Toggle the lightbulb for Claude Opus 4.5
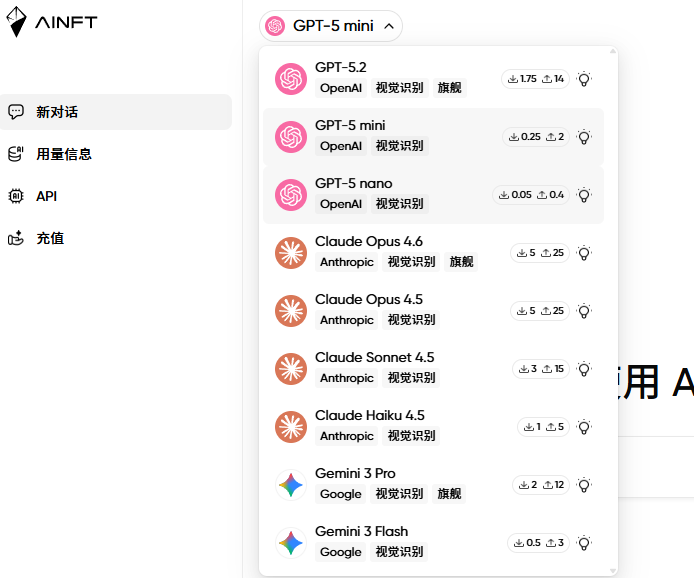The width and height of the screenshot is (694, 578). pos(584,311)
